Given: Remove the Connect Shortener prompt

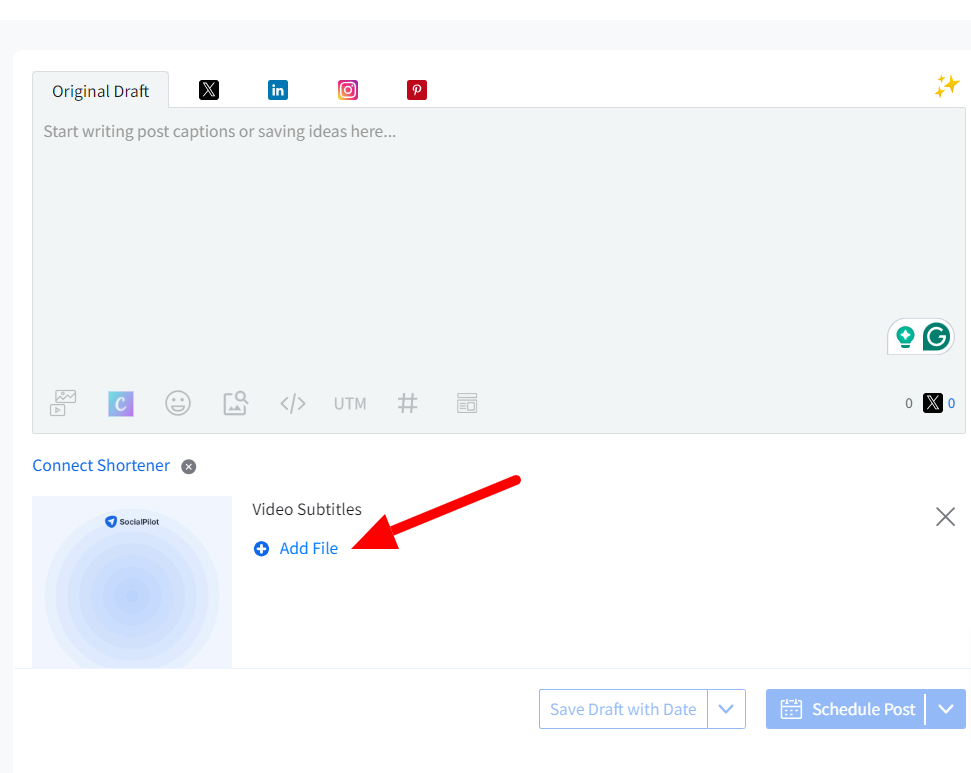Looking at the screenshot, I should pyautogui.click(x=189, y=466).
